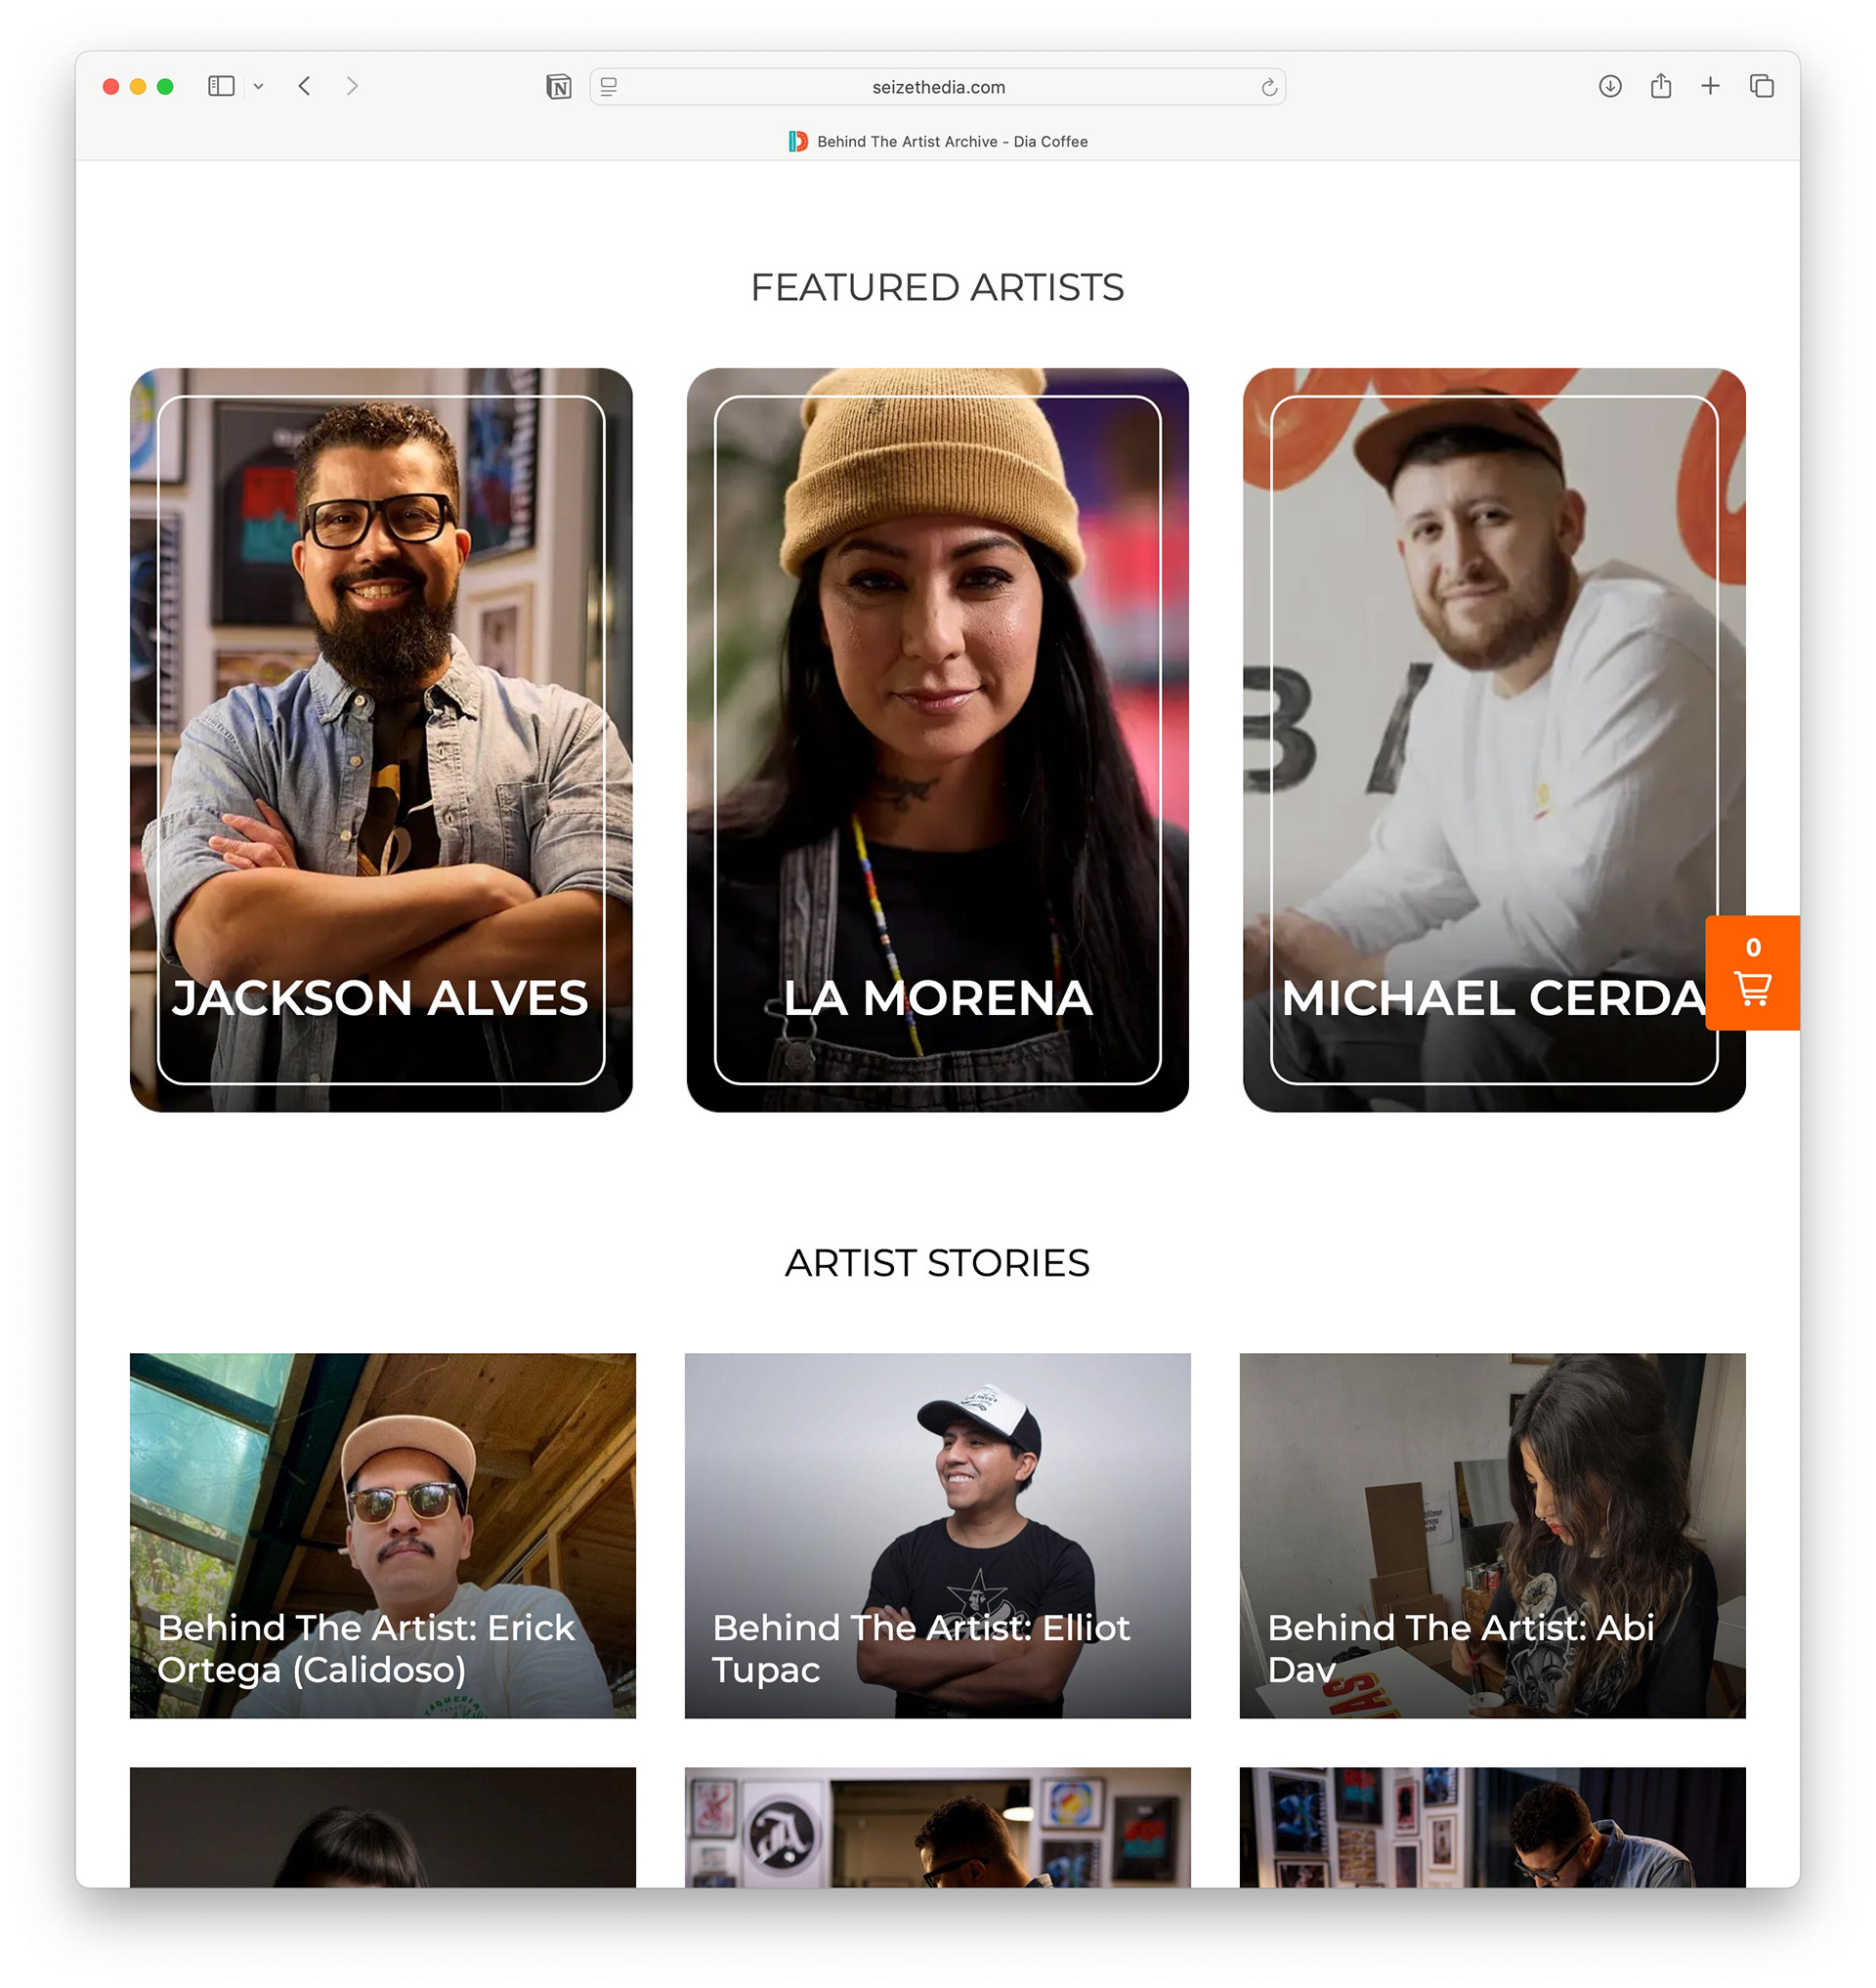The image size is (1876, 1988).
Task: Minimize the window with the yellow button
Action: tap(138, 87)
